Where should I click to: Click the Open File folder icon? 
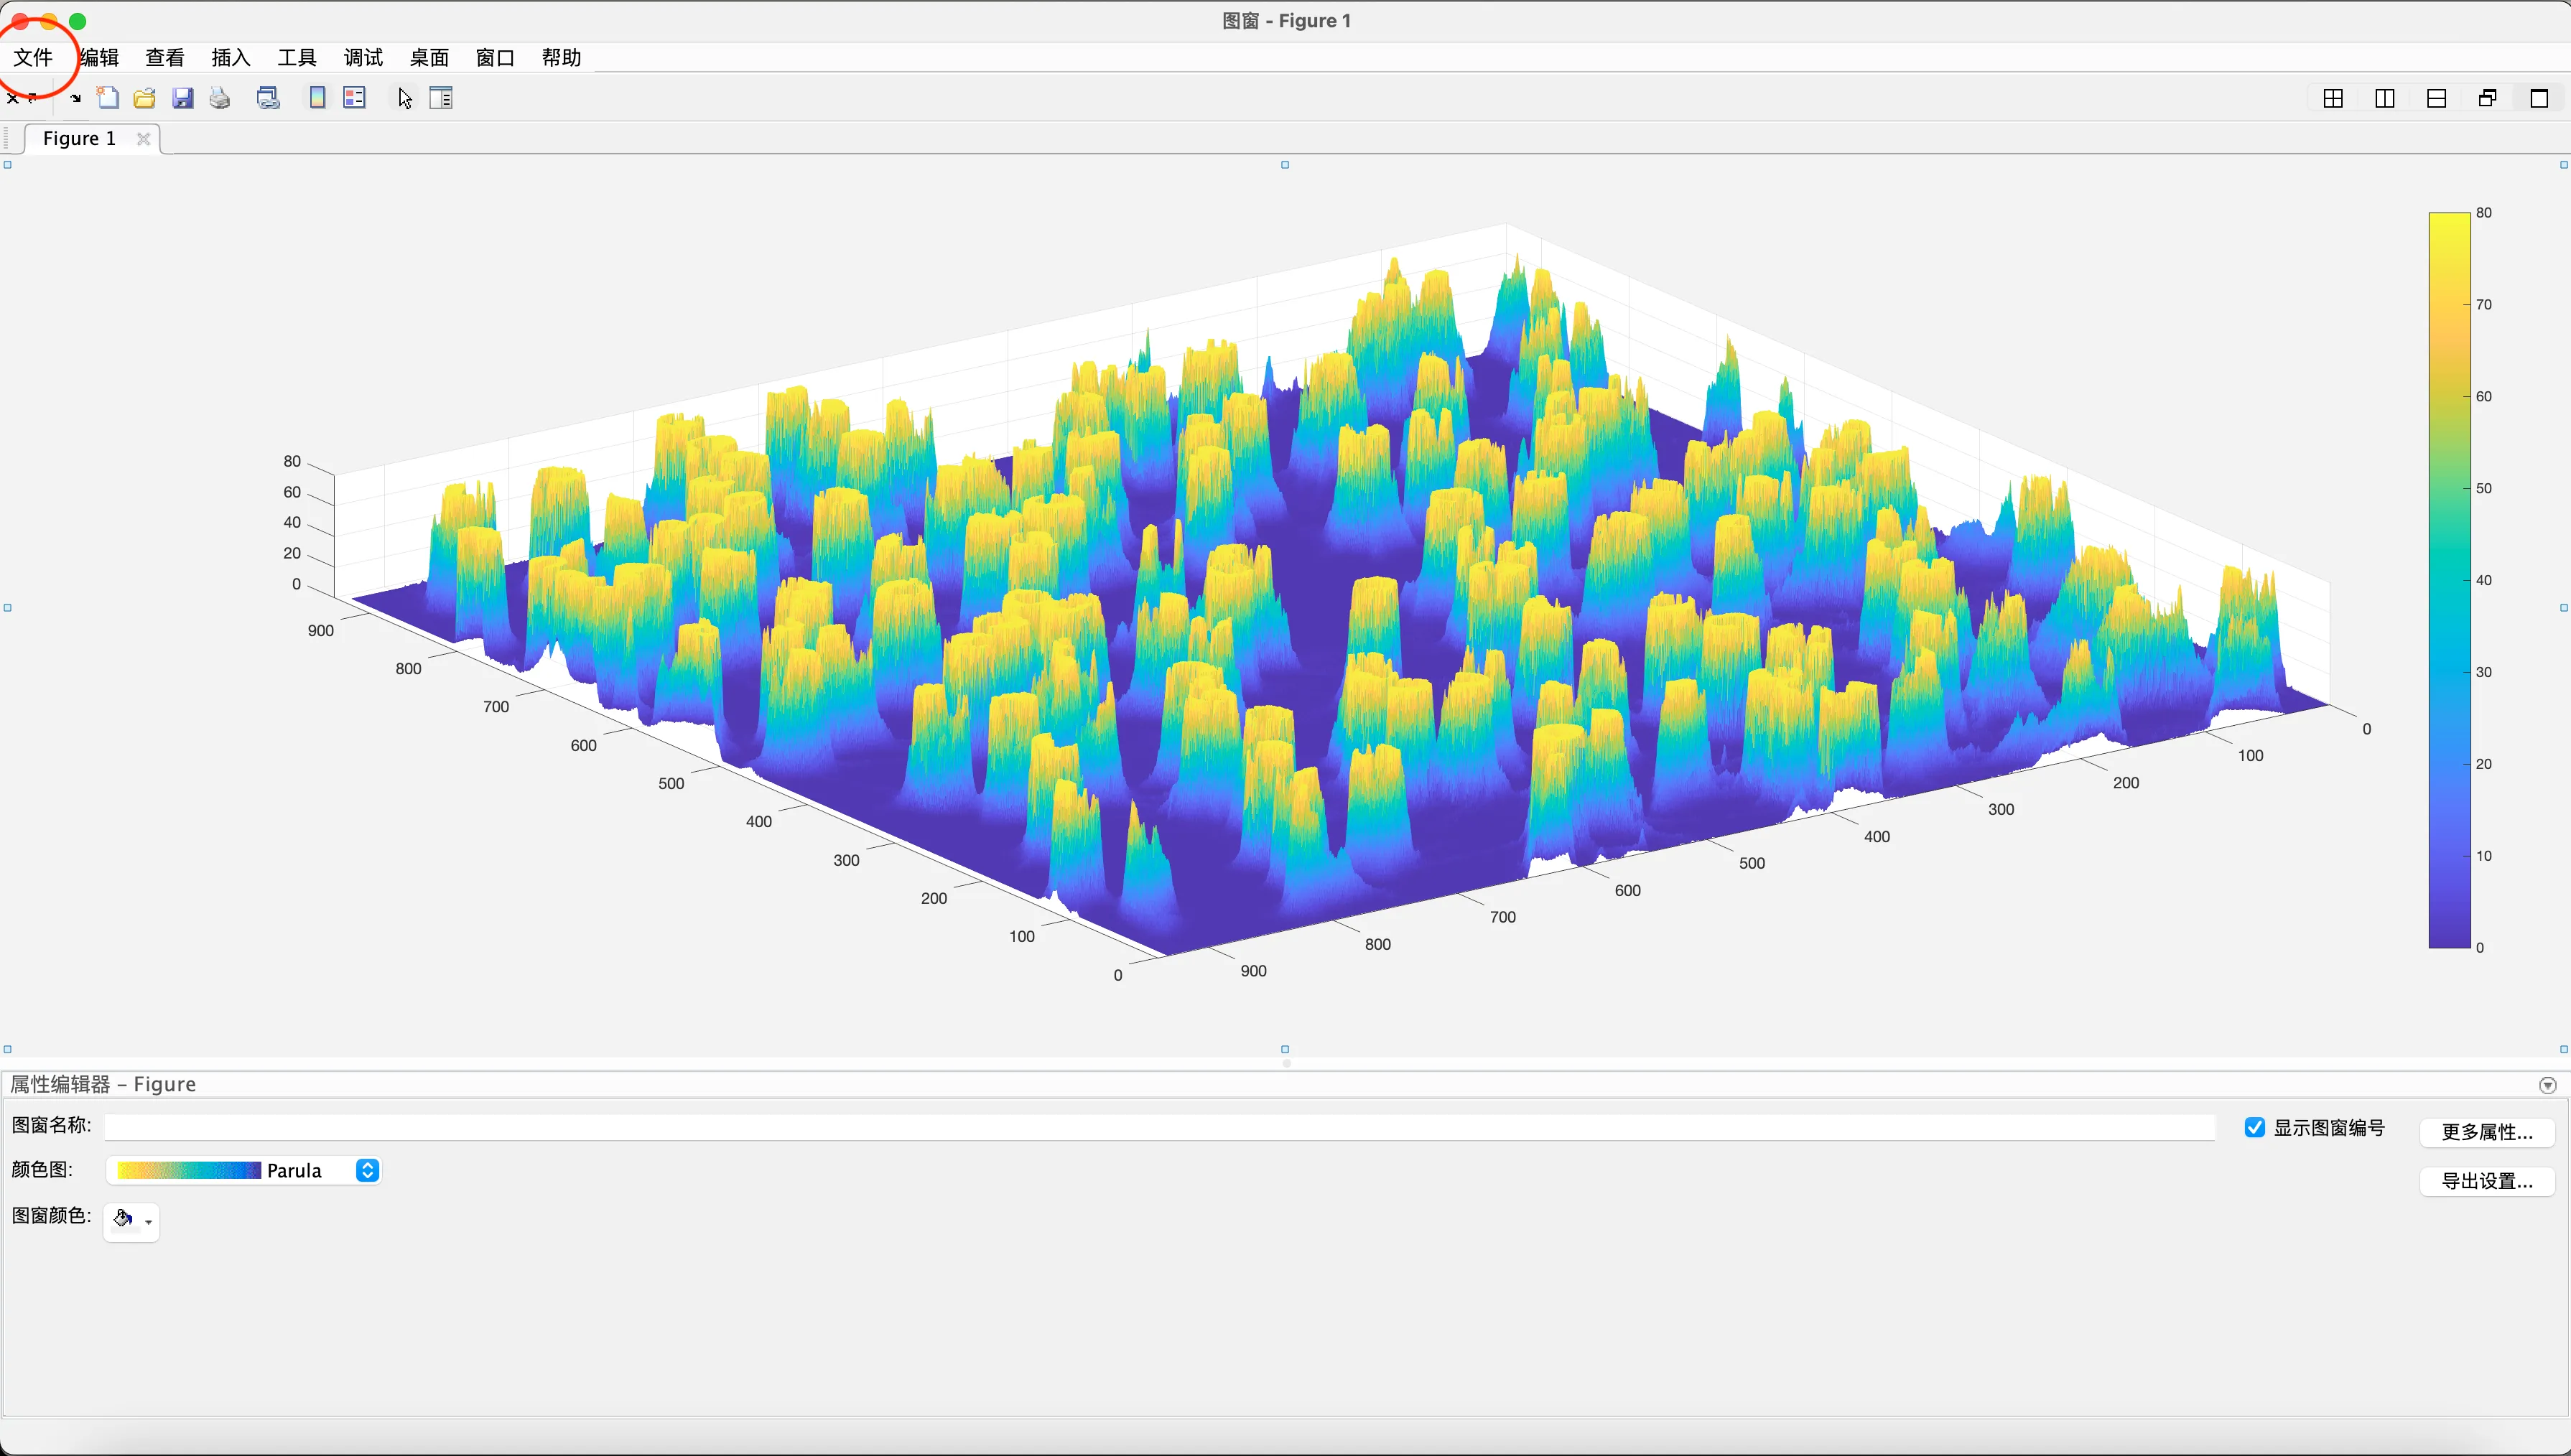point(145,98)
